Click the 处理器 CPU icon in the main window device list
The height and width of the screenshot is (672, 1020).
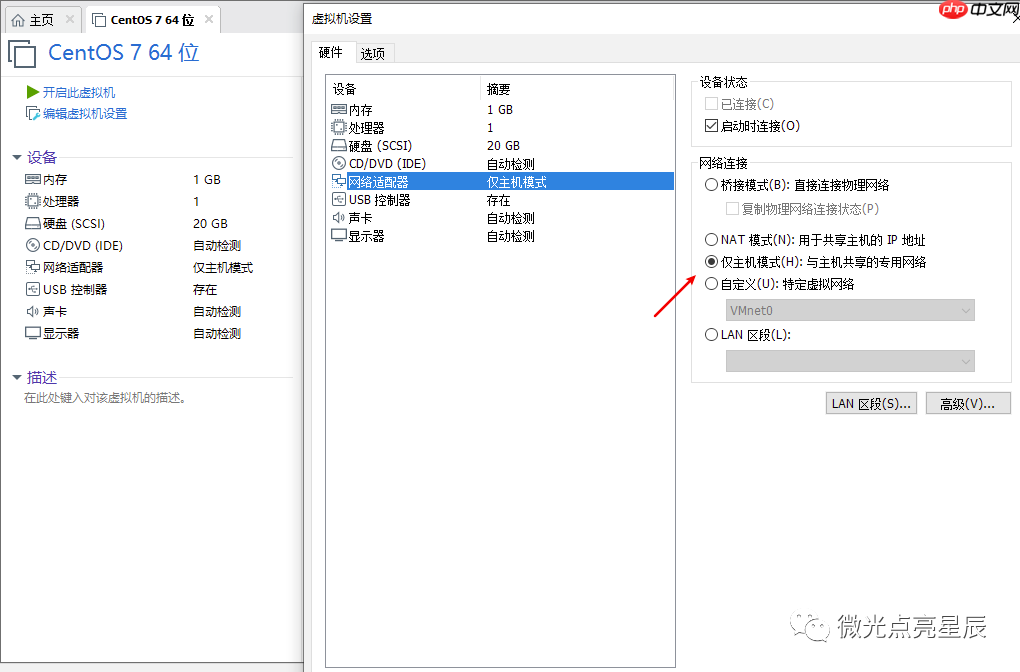point(33,201)
